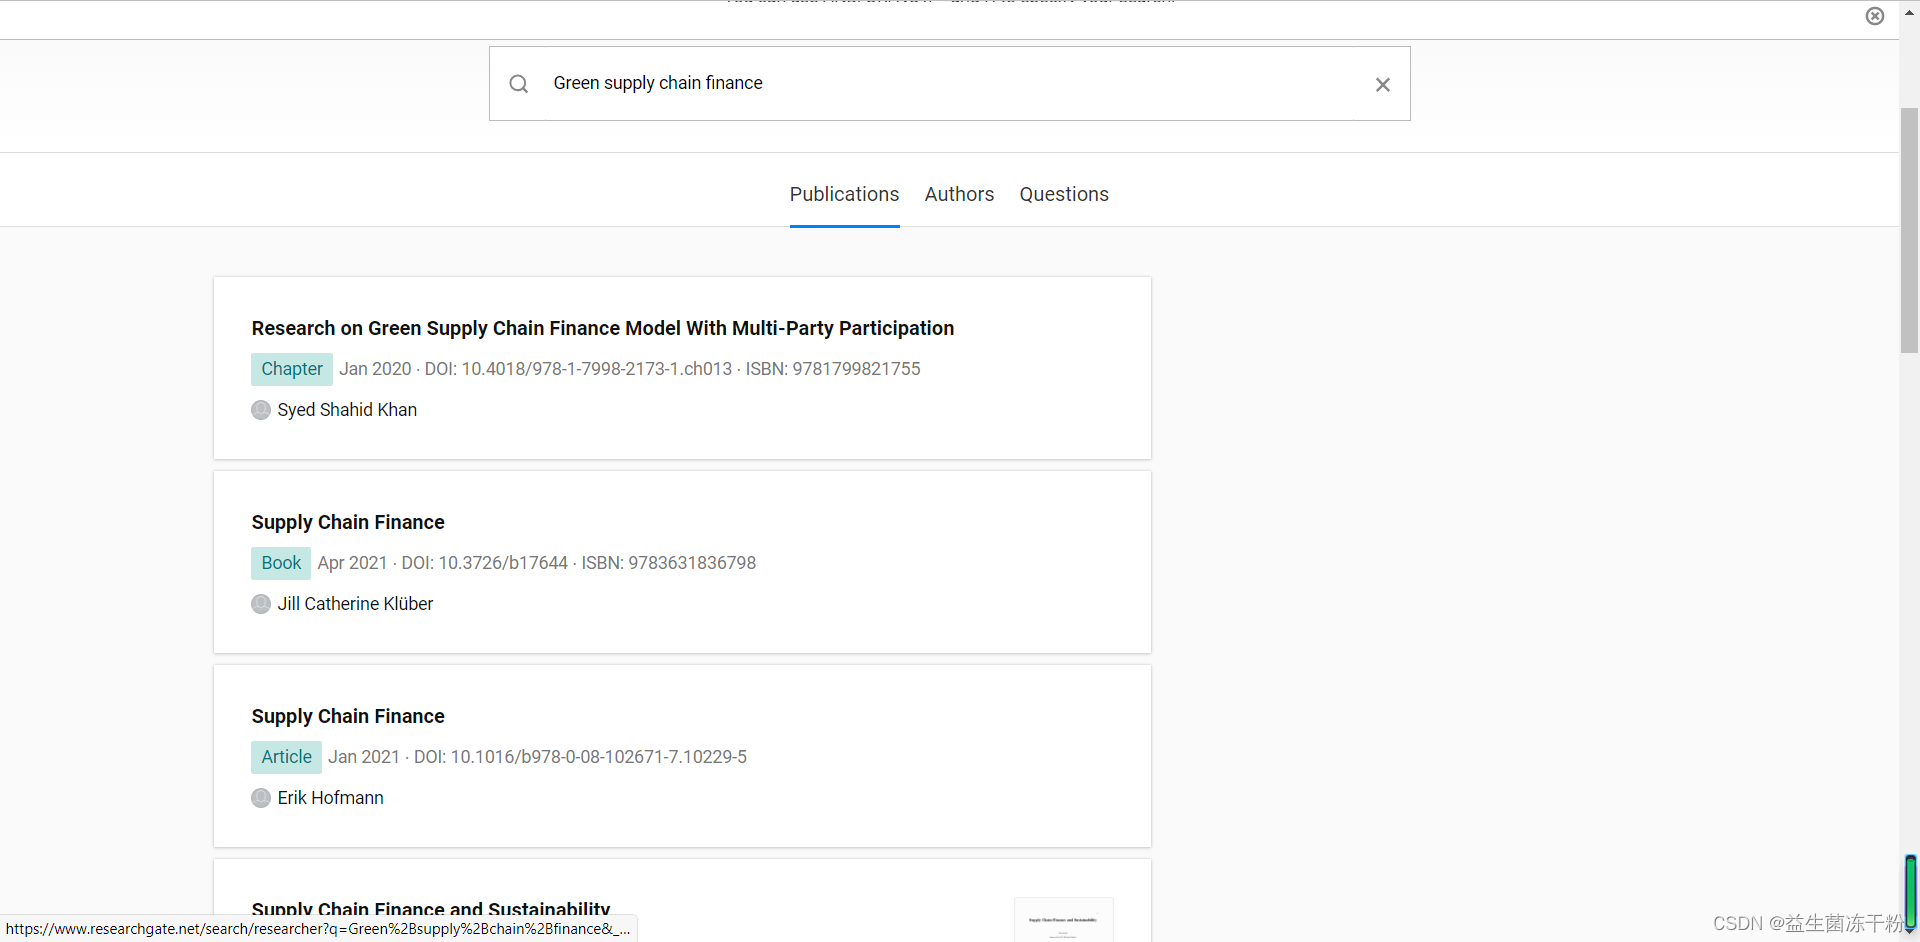The height and width of the screenshot is (942, 1920).
Task: Click DOI 10.4018/978-1-7998-2173-1.ch013 text
Action: pos(578,369)
